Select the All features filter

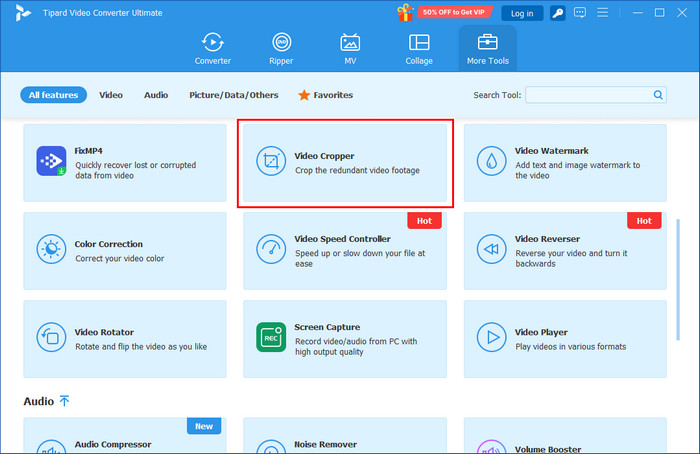click(x=54, y=95)
